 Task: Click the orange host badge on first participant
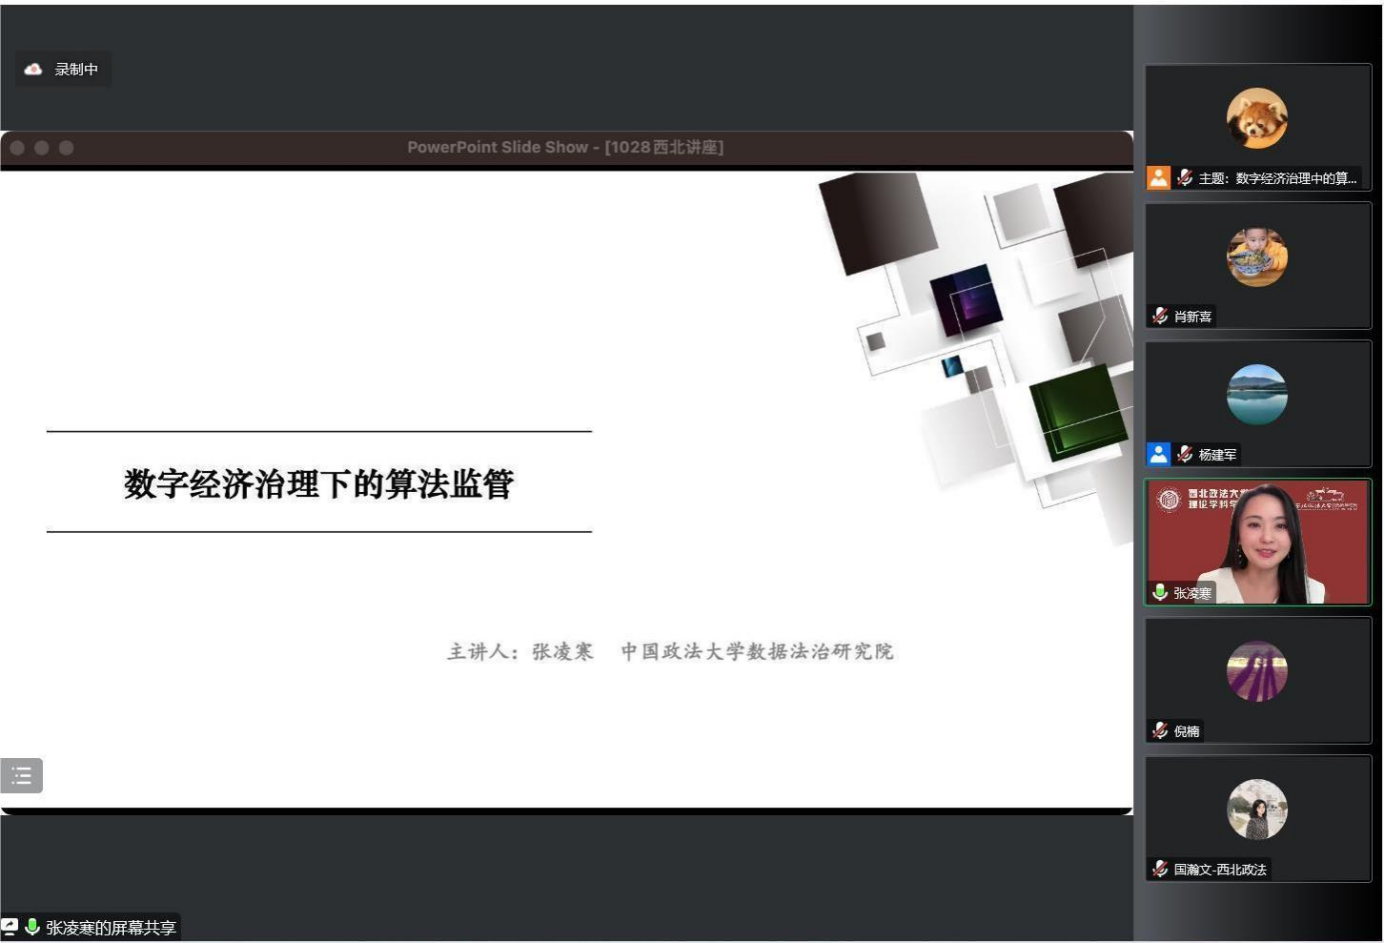(1158, 178)
